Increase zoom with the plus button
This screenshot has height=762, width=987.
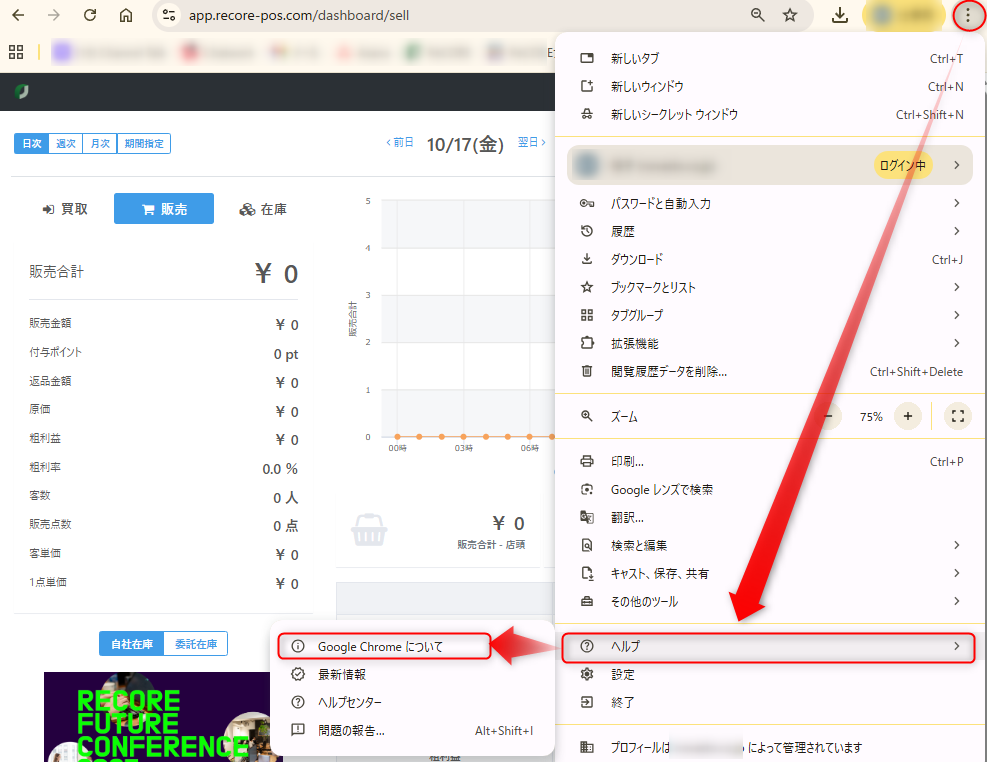pos(908,416)
